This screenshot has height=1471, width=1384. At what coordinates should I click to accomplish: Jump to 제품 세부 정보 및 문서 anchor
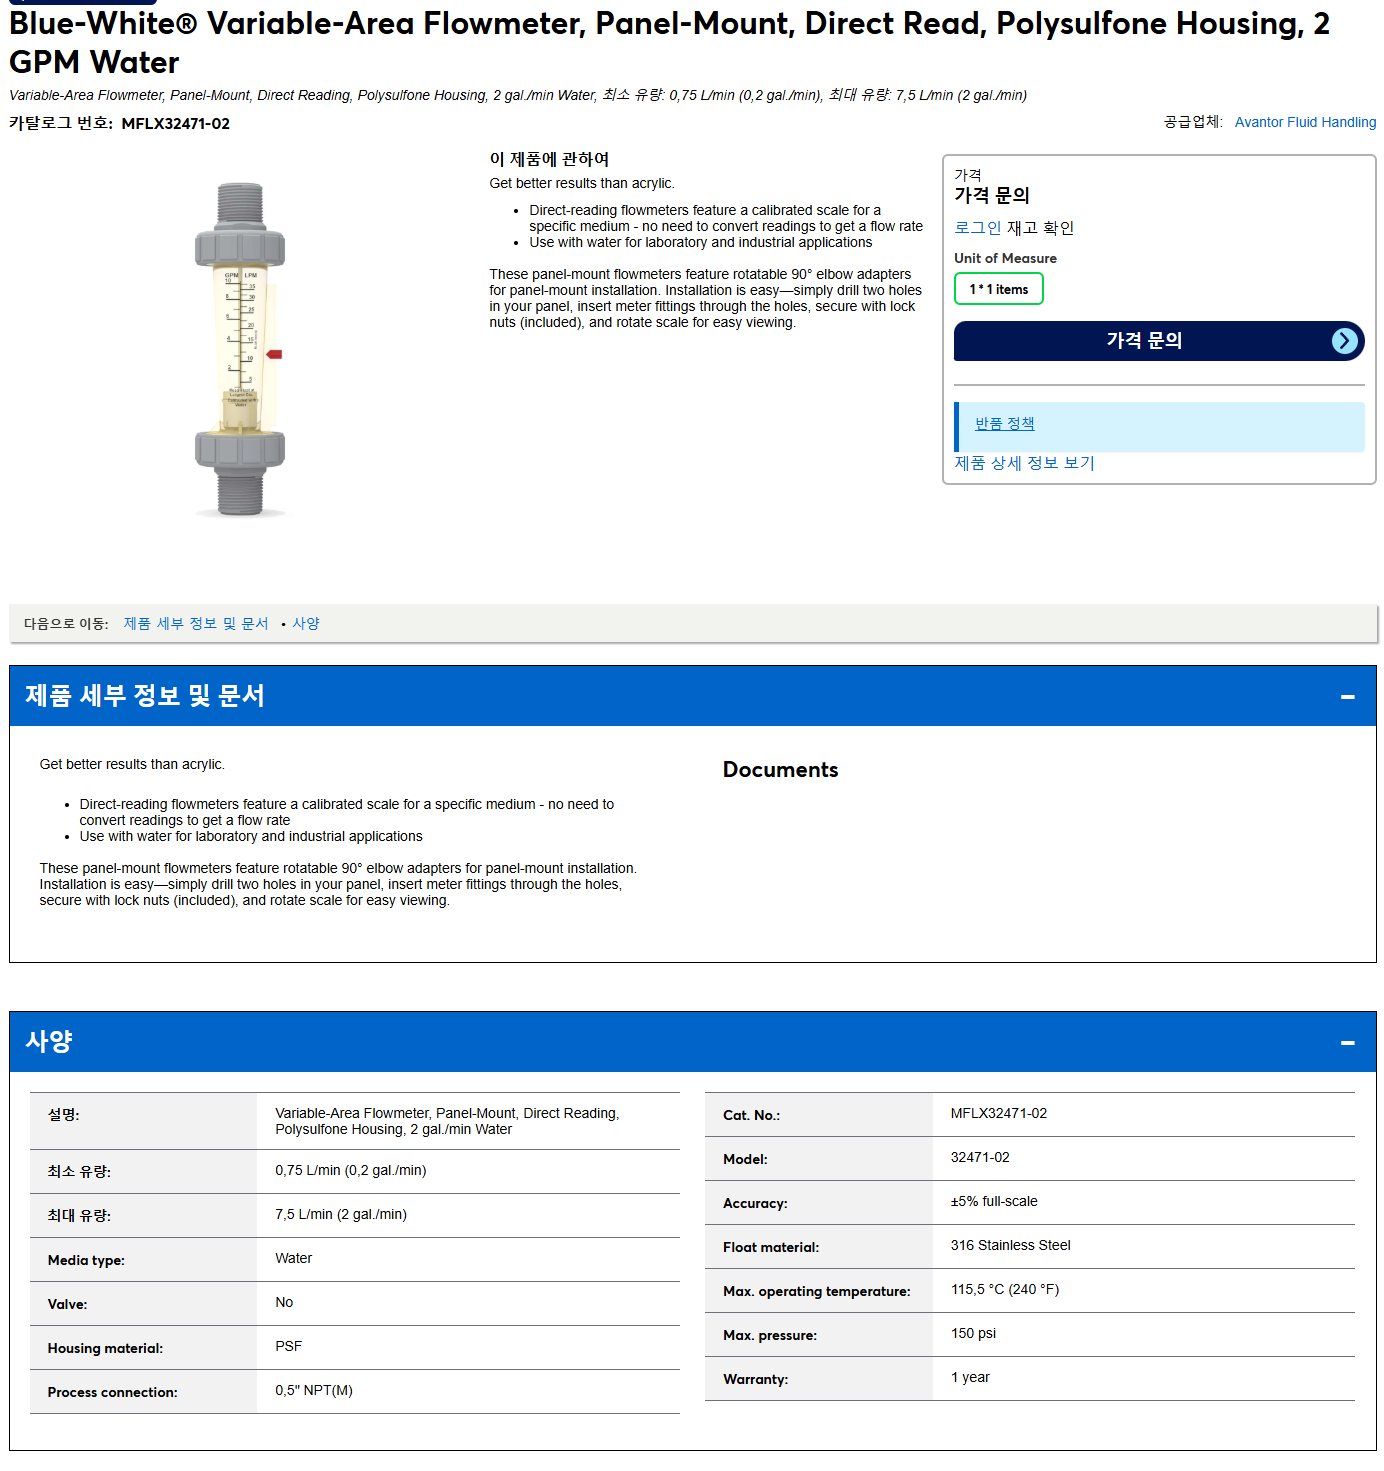pos(196,624)
